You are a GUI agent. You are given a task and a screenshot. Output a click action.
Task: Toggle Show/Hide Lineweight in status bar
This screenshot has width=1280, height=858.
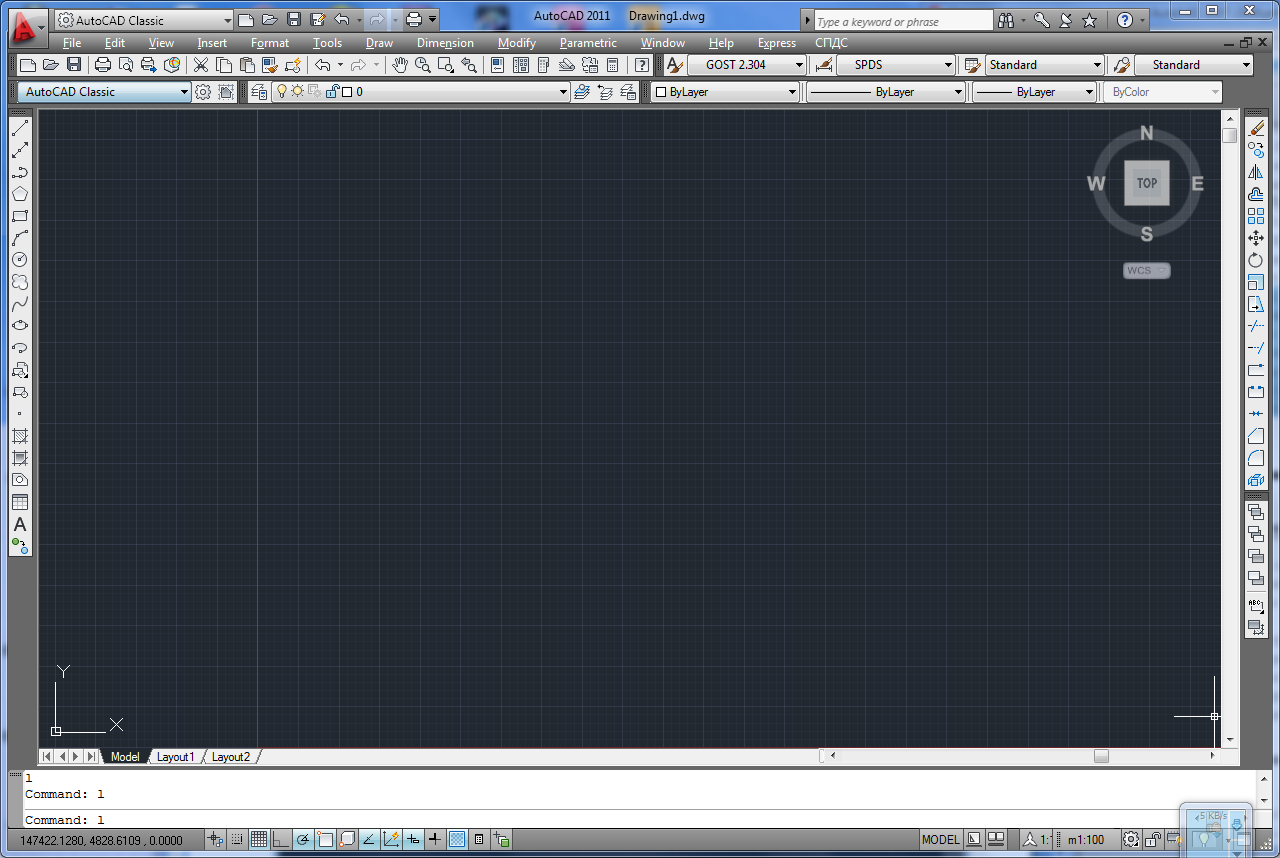[435, 840]
